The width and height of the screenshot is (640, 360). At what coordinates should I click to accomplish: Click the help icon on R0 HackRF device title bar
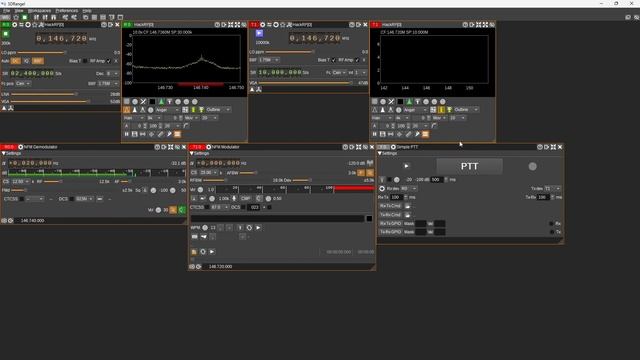[104, 25]
